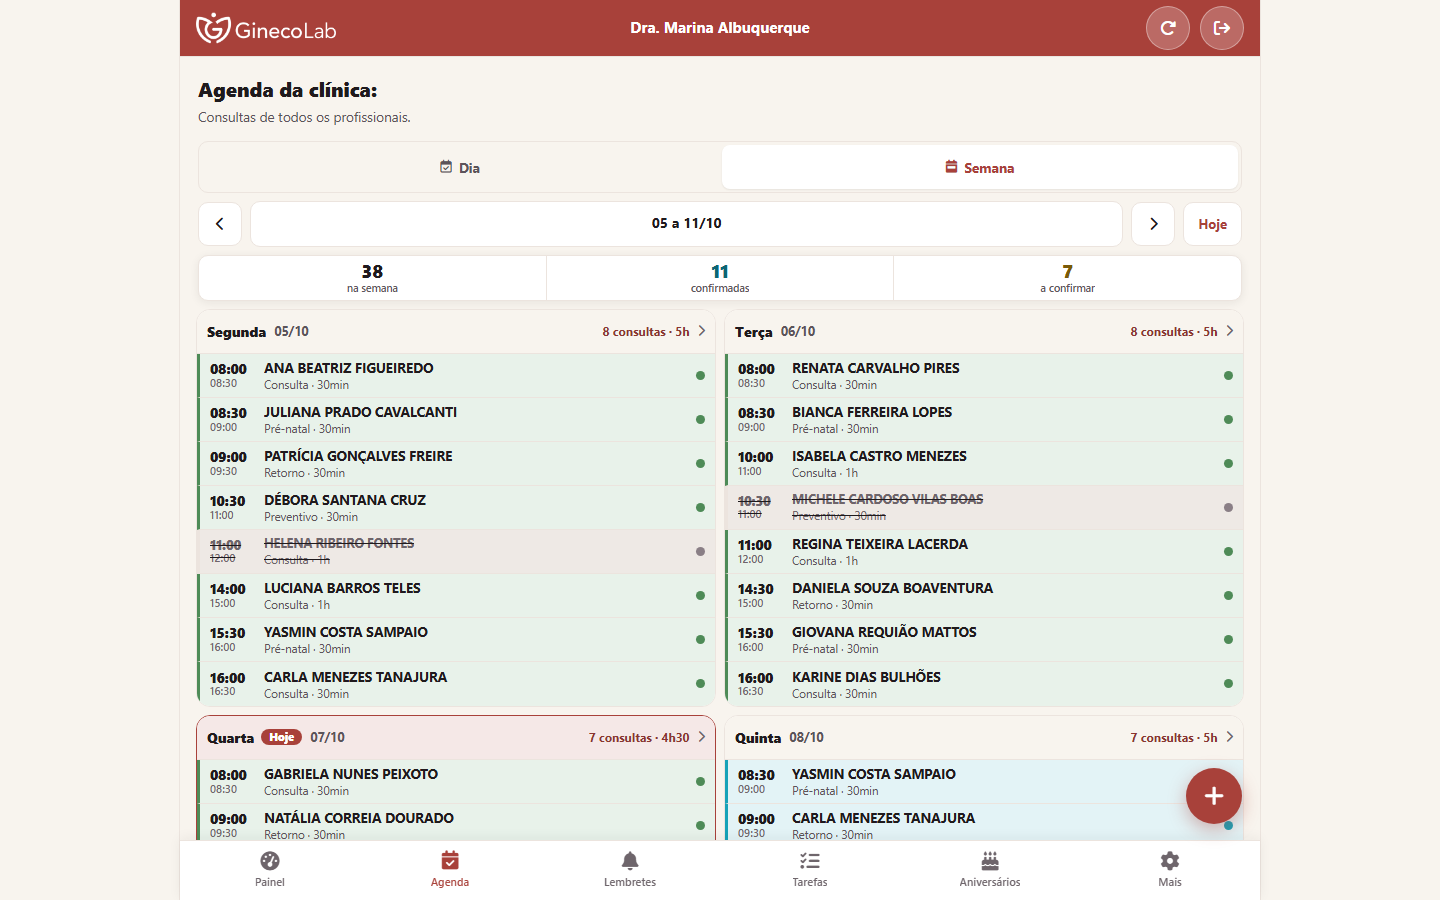The width and height of the screenshot is (1440, 900).
Task: Open Luciana Barros Teles appointment
Action: click(x=457, y=596)
